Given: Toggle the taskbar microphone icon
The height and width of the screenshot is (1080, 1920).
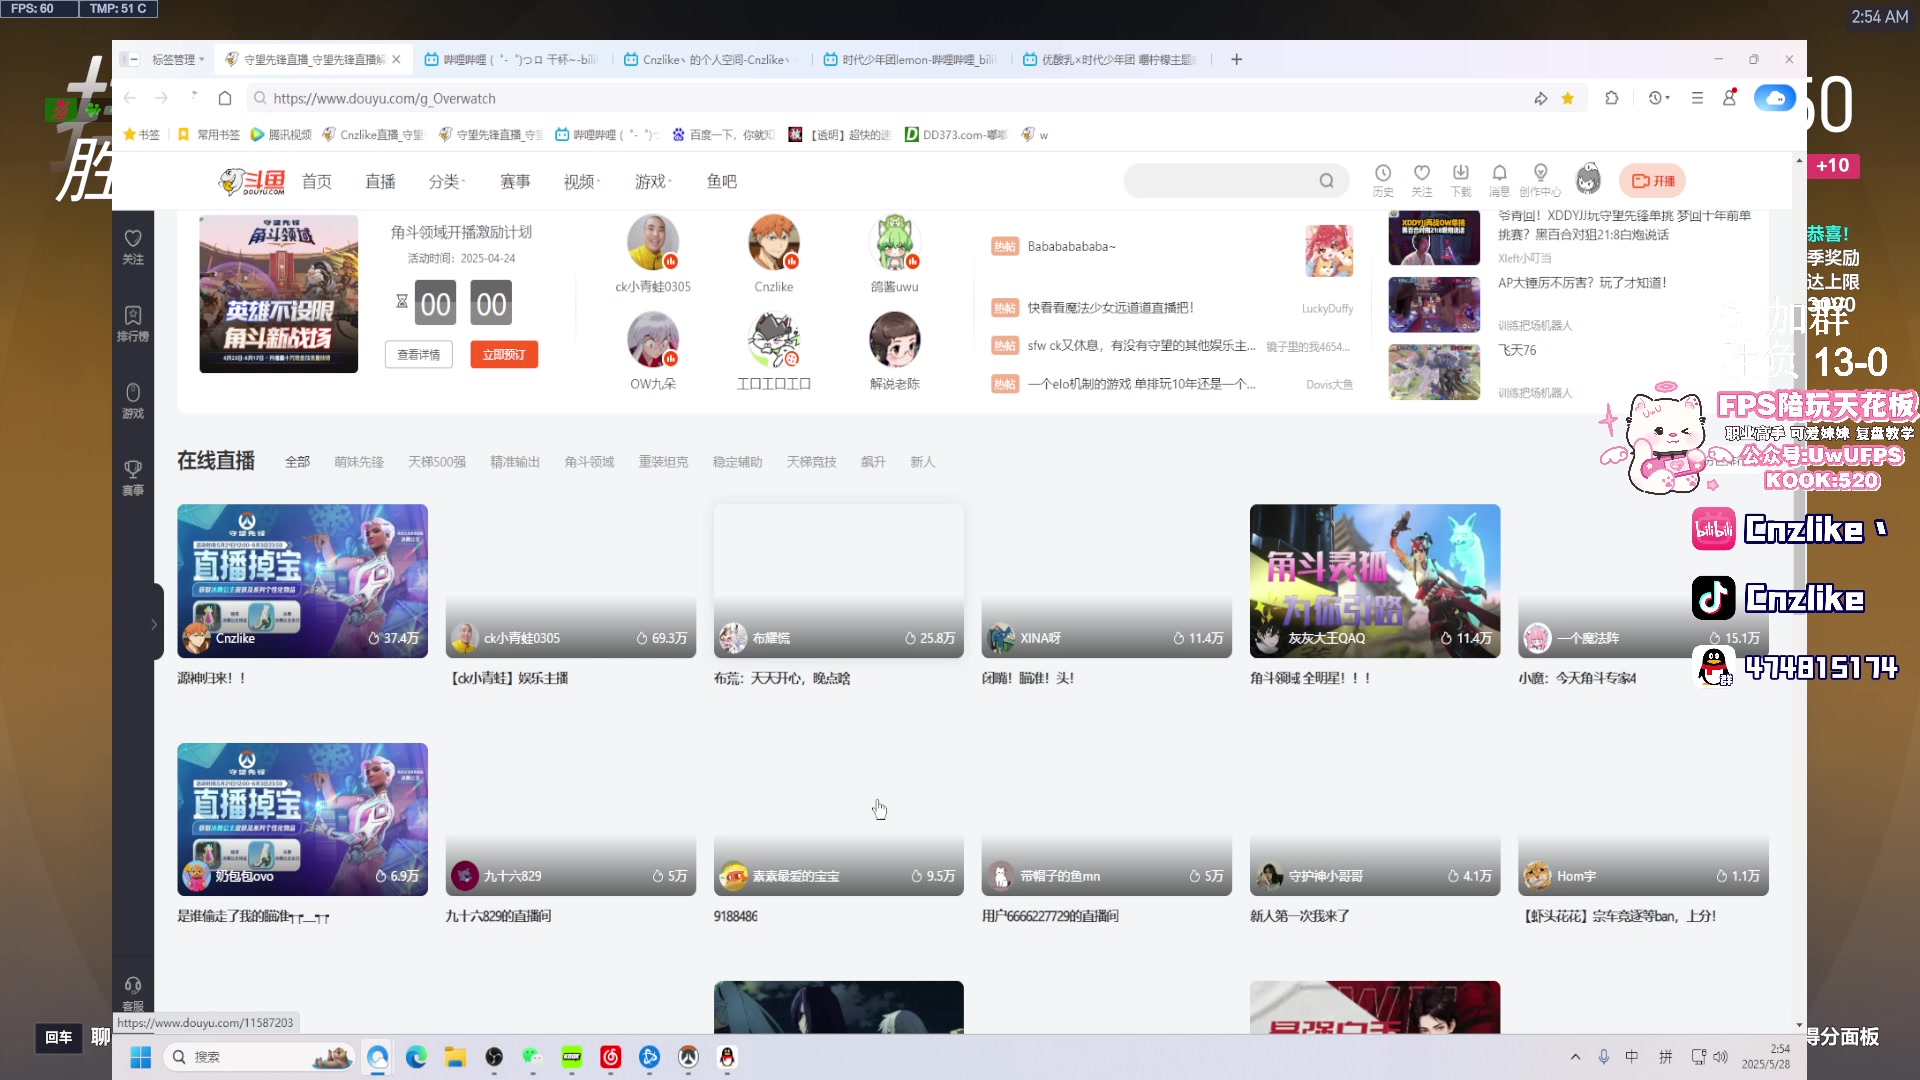Looking at the screenshot, I should 1603,1057.
